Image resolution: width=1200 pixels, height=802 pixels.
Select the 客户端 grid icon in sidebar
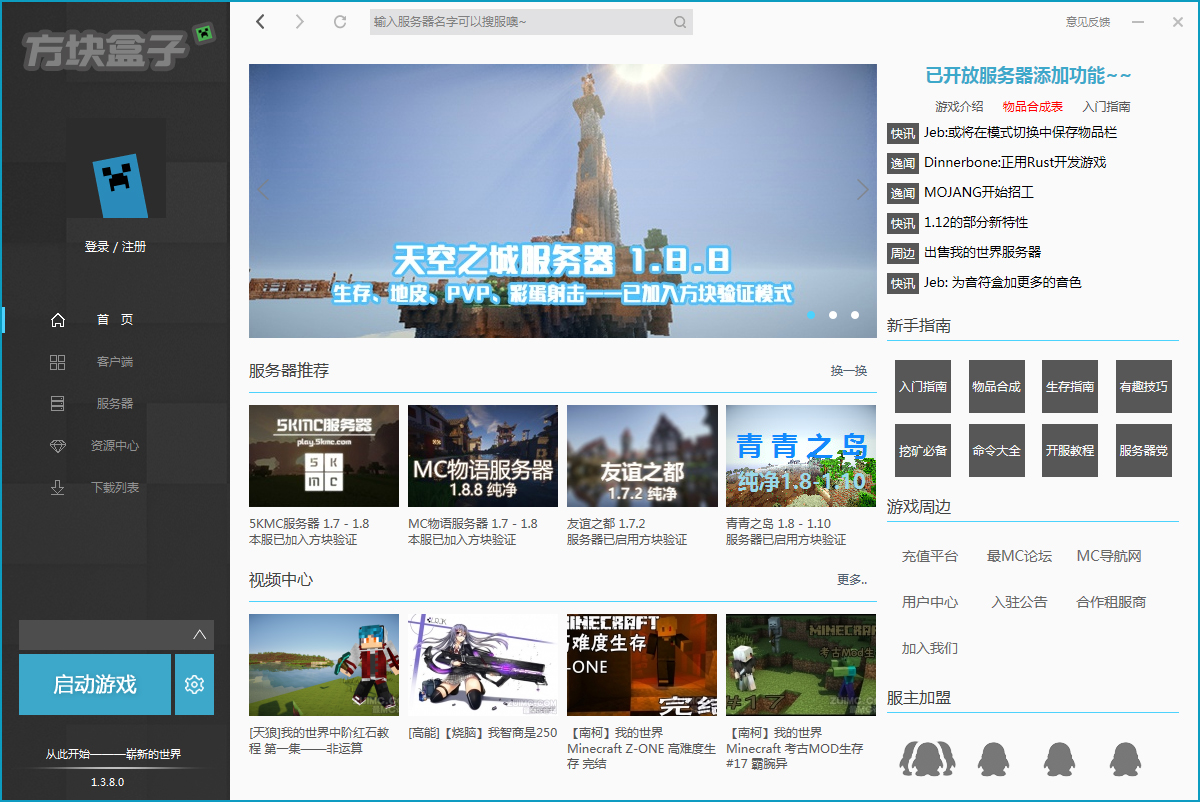pos(58,361)
